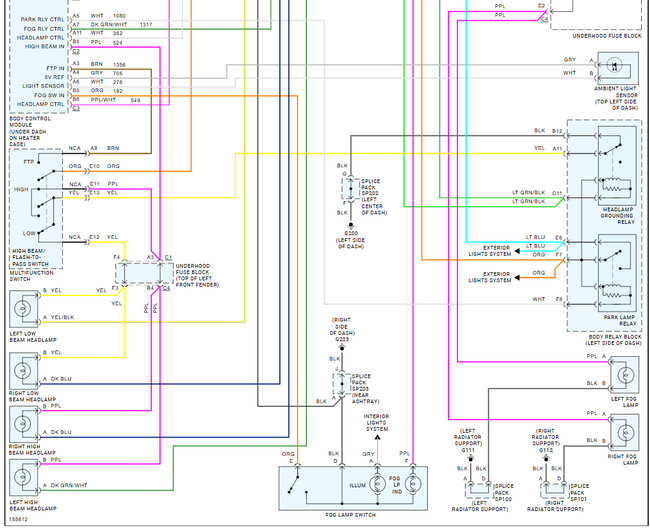Screen dimensions: 650x528
Task: Click the 5V REF label
Action: 54,77
